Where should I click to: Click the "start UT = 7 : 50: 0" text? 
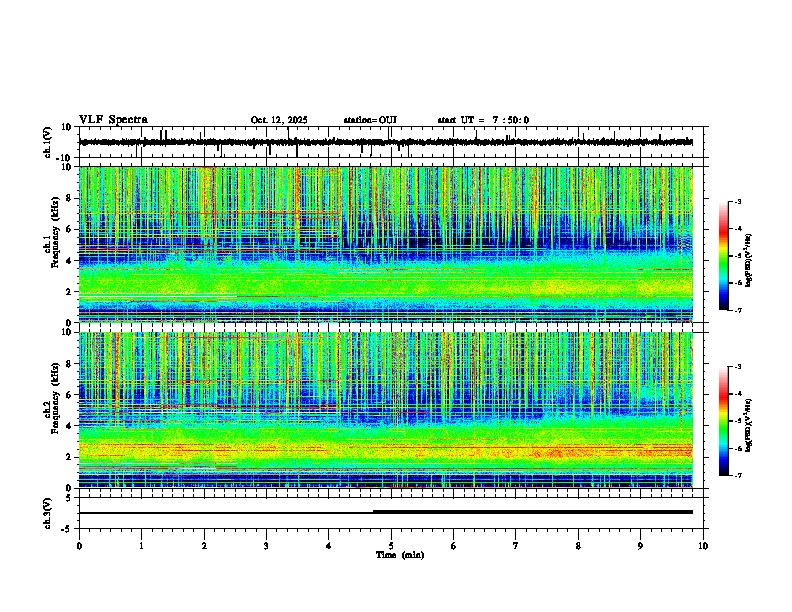[x=483, y=120]
